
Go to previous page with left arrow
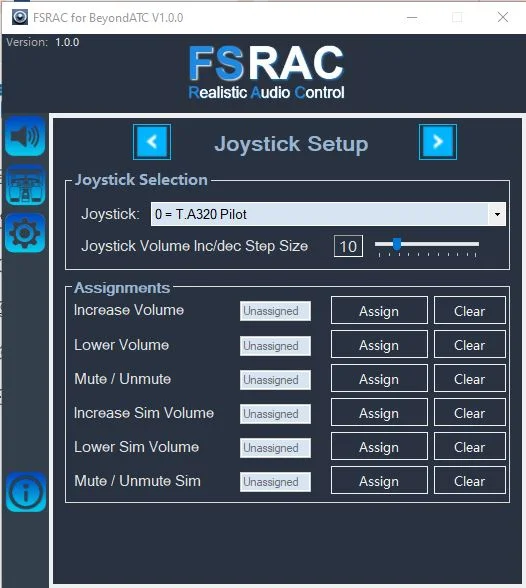tap(152, 142)
